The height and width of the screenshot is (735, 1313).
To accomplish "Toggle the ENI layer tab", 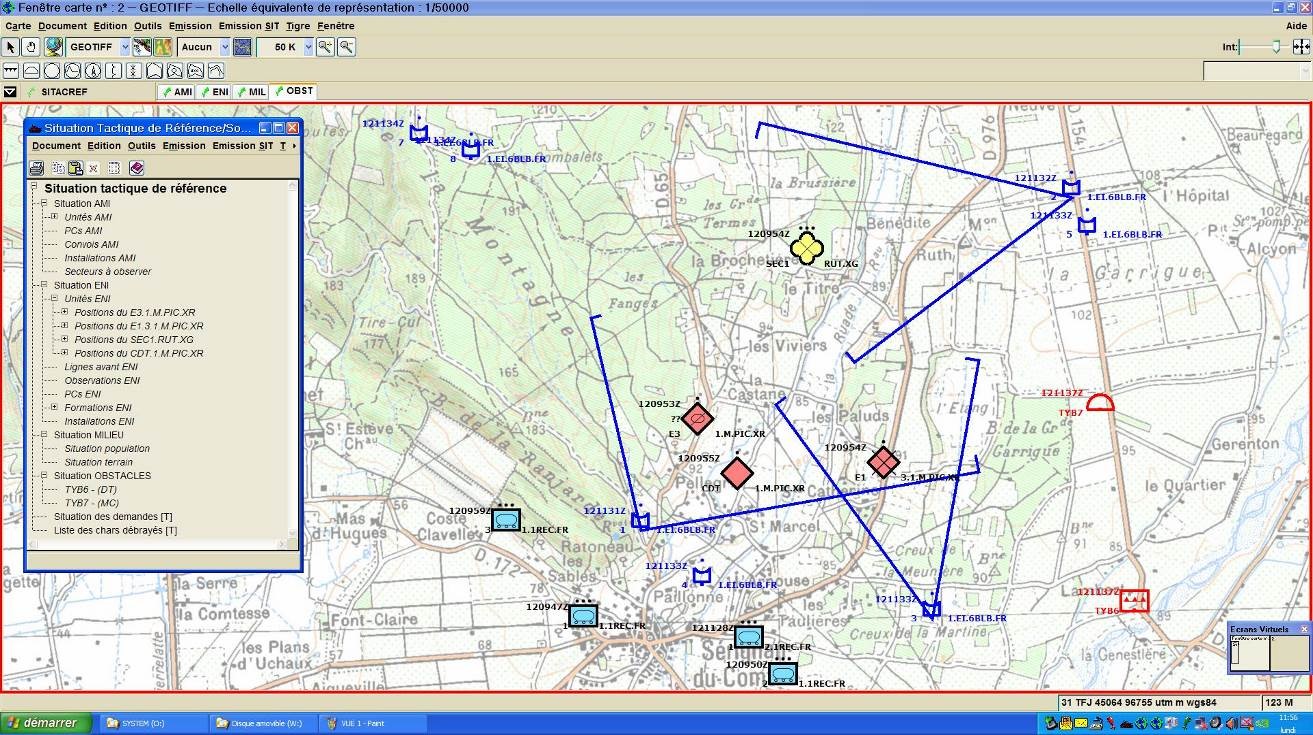I will 214,91.
